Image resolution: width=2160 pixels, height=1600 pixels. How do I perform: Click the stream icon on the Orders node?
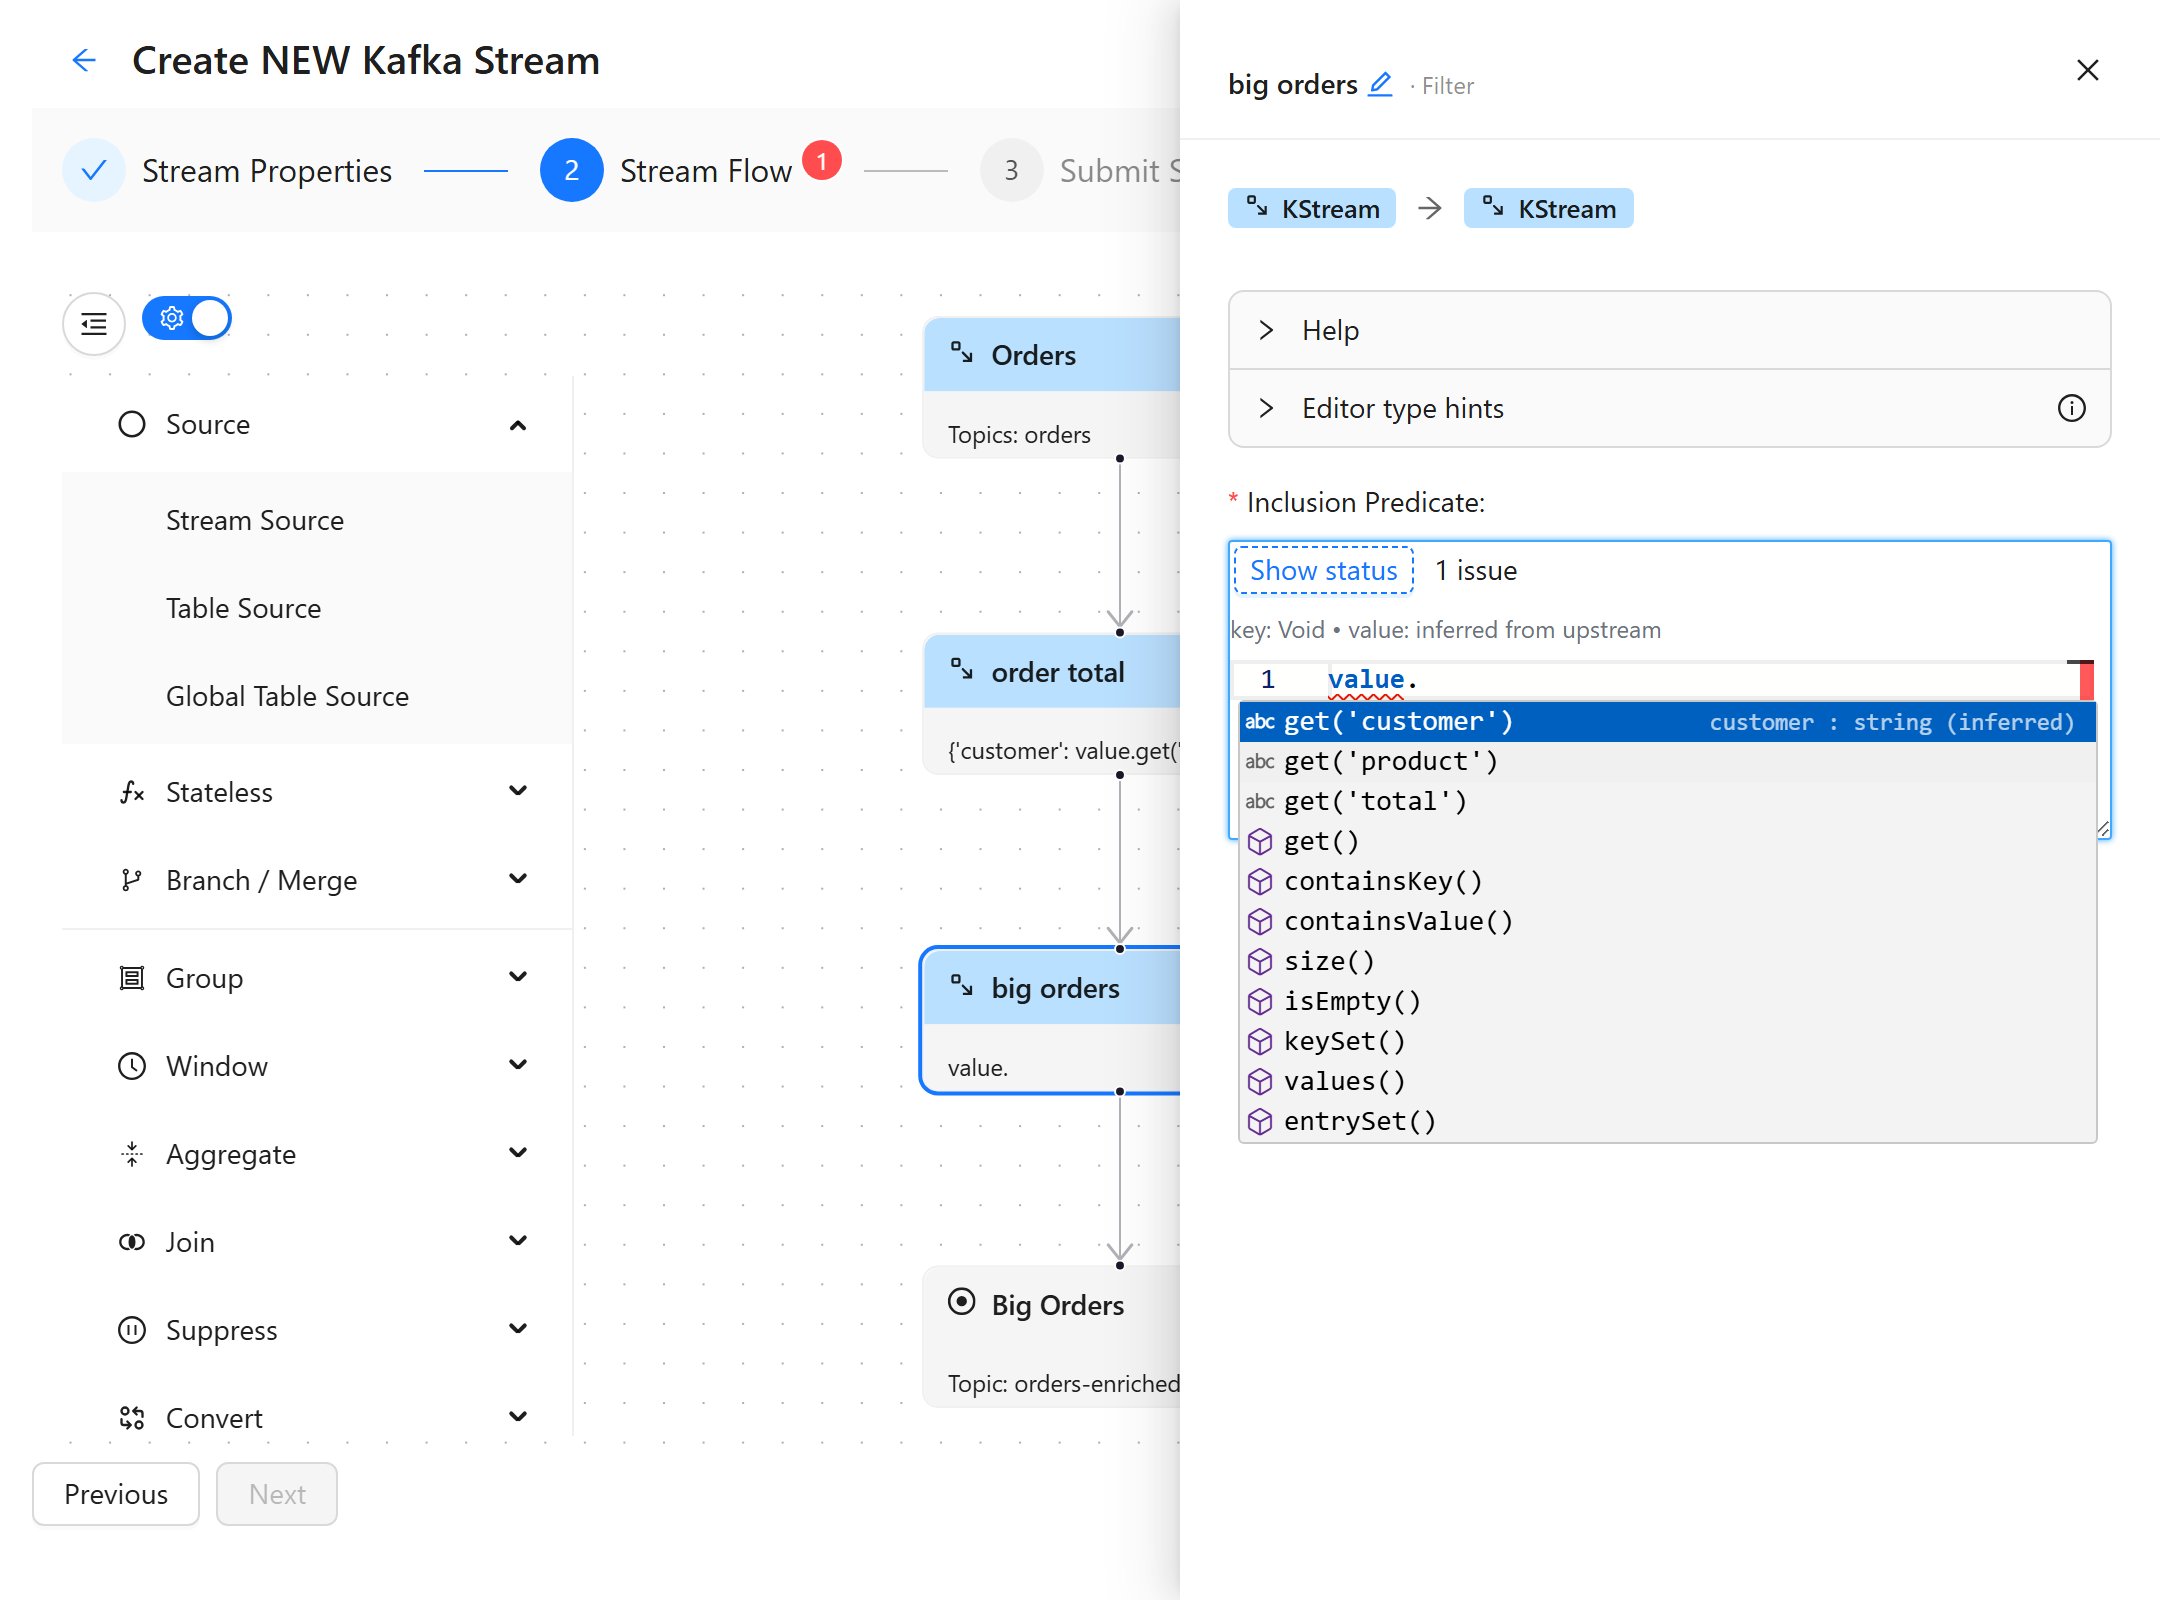(x=962, y=353)
